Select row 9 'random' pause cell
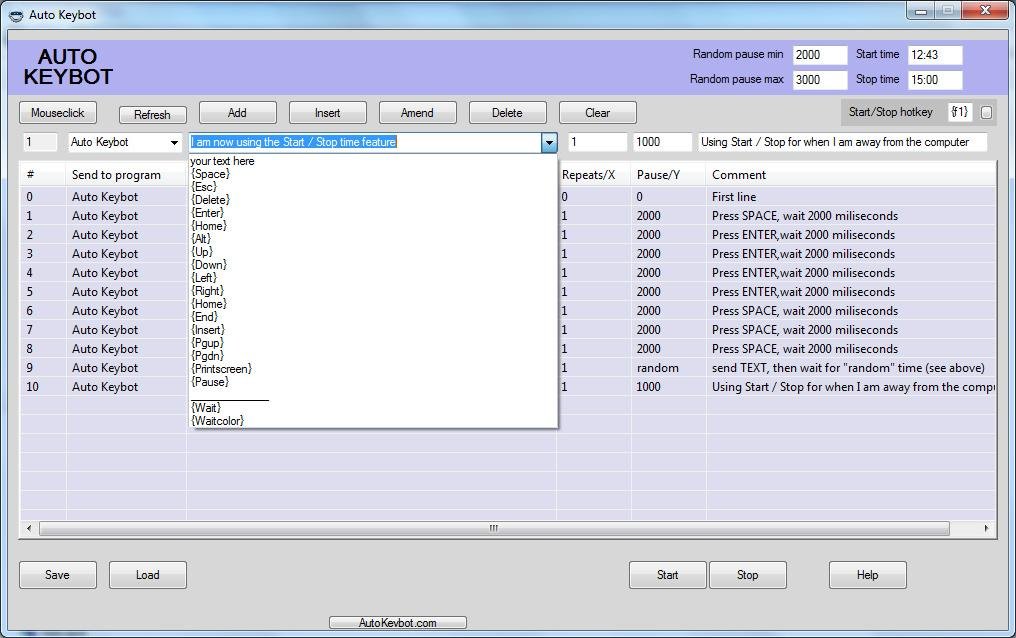1016x638 pixels. pos(667,368)
